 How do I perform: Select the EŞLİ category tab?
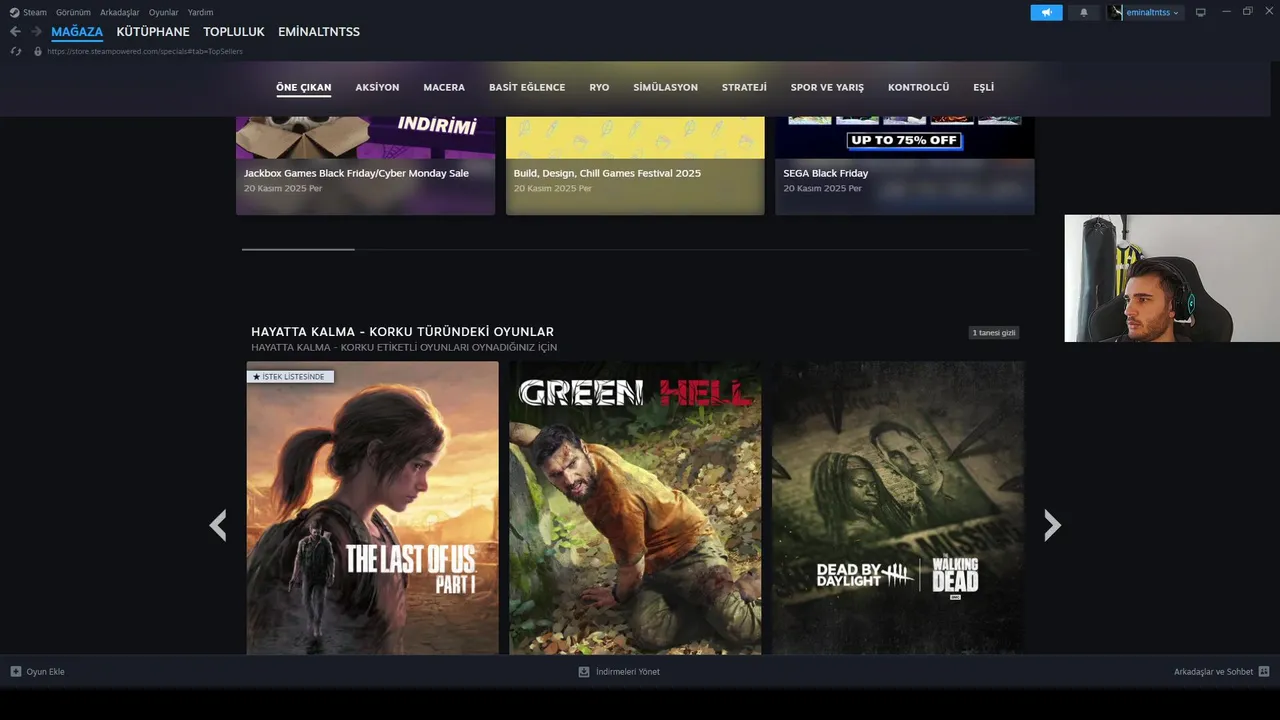(984, 87)
